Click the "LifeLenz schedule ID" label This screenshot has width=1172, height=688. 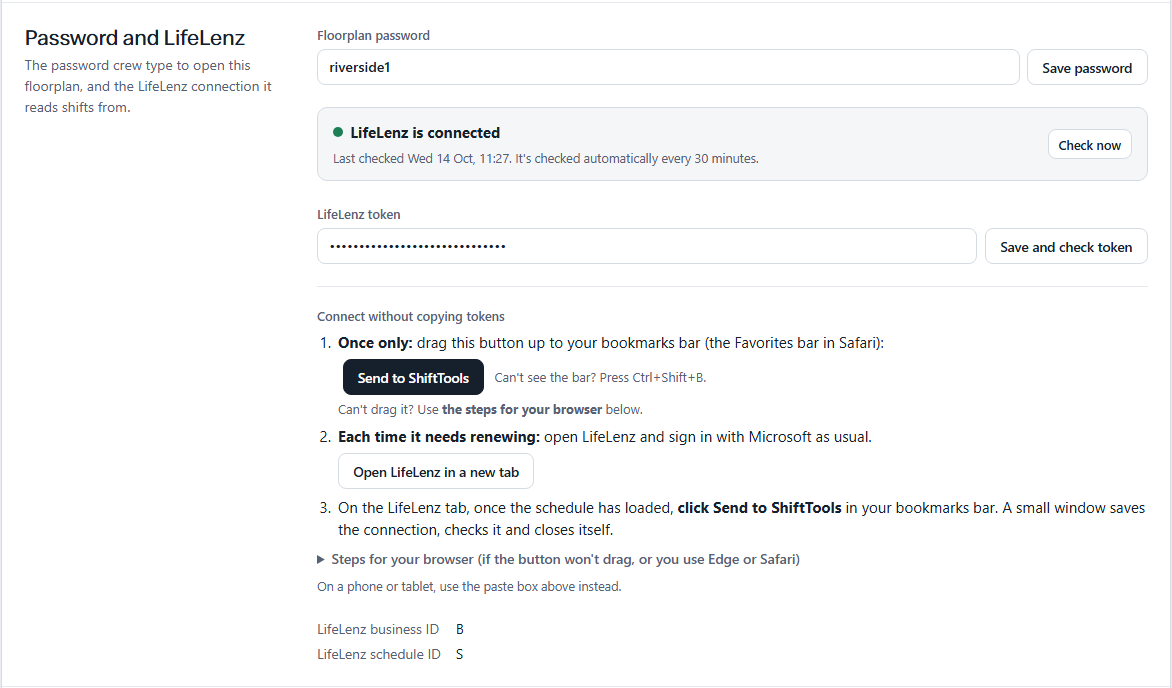pyautogui.click(x=378, y=654)
